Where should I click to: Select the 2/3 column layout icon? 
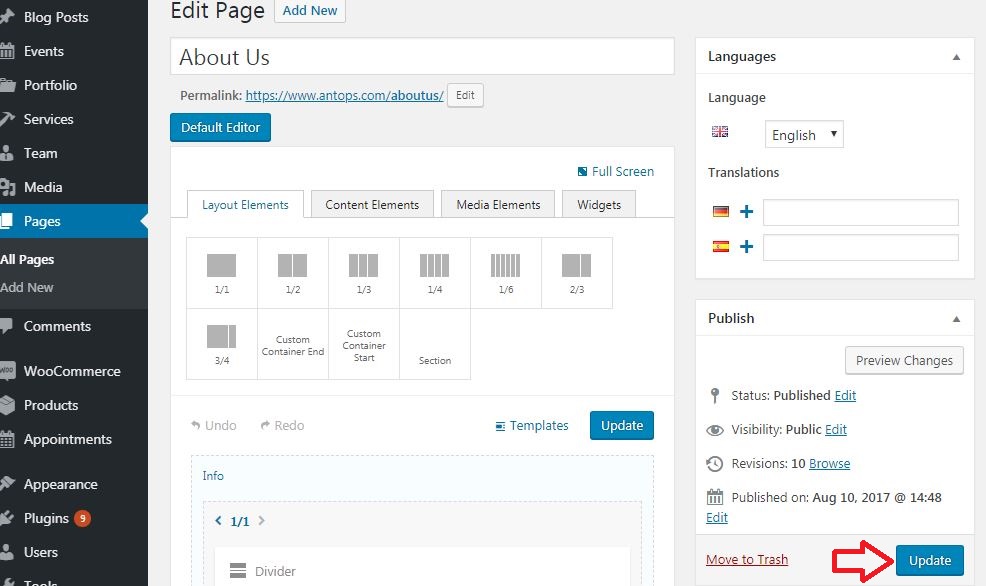(x=577, y=265)
